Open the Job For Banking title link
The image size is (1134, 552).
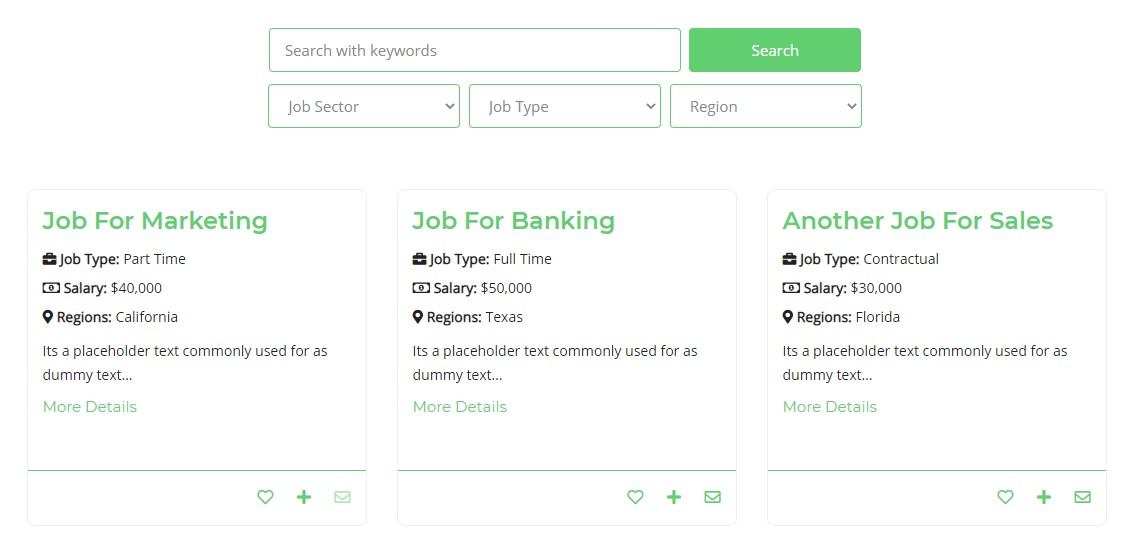[514, 221]
